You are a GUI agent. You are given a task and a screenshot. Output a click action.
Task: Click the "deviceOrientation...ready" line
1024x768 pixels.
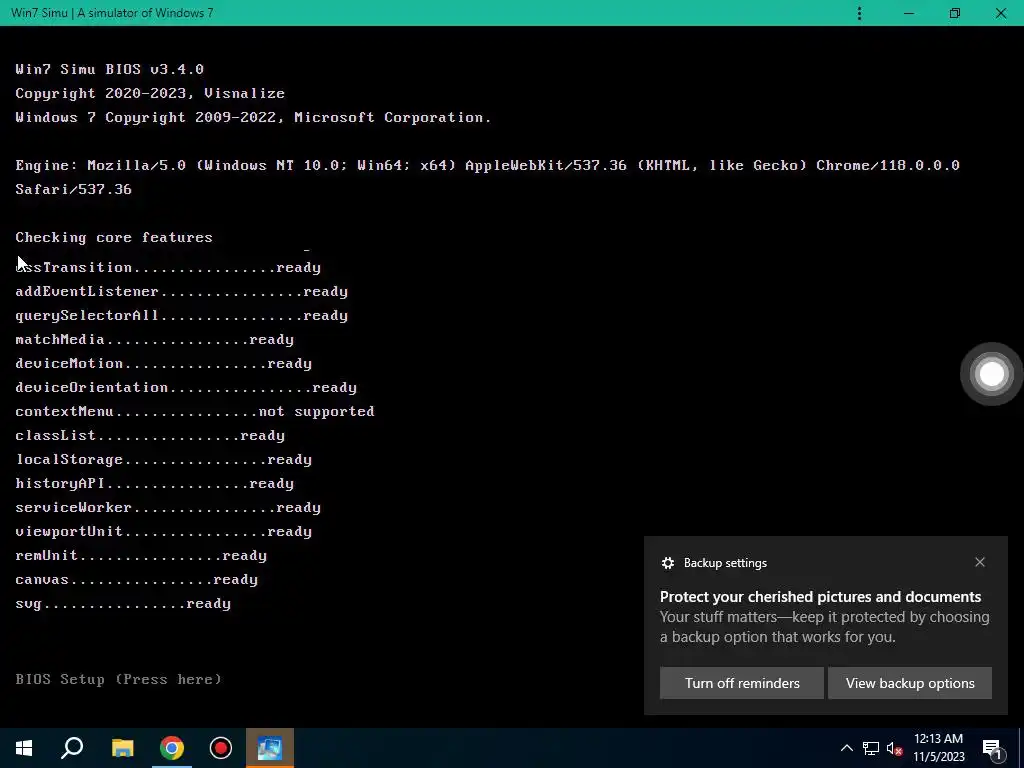(185, 388)
